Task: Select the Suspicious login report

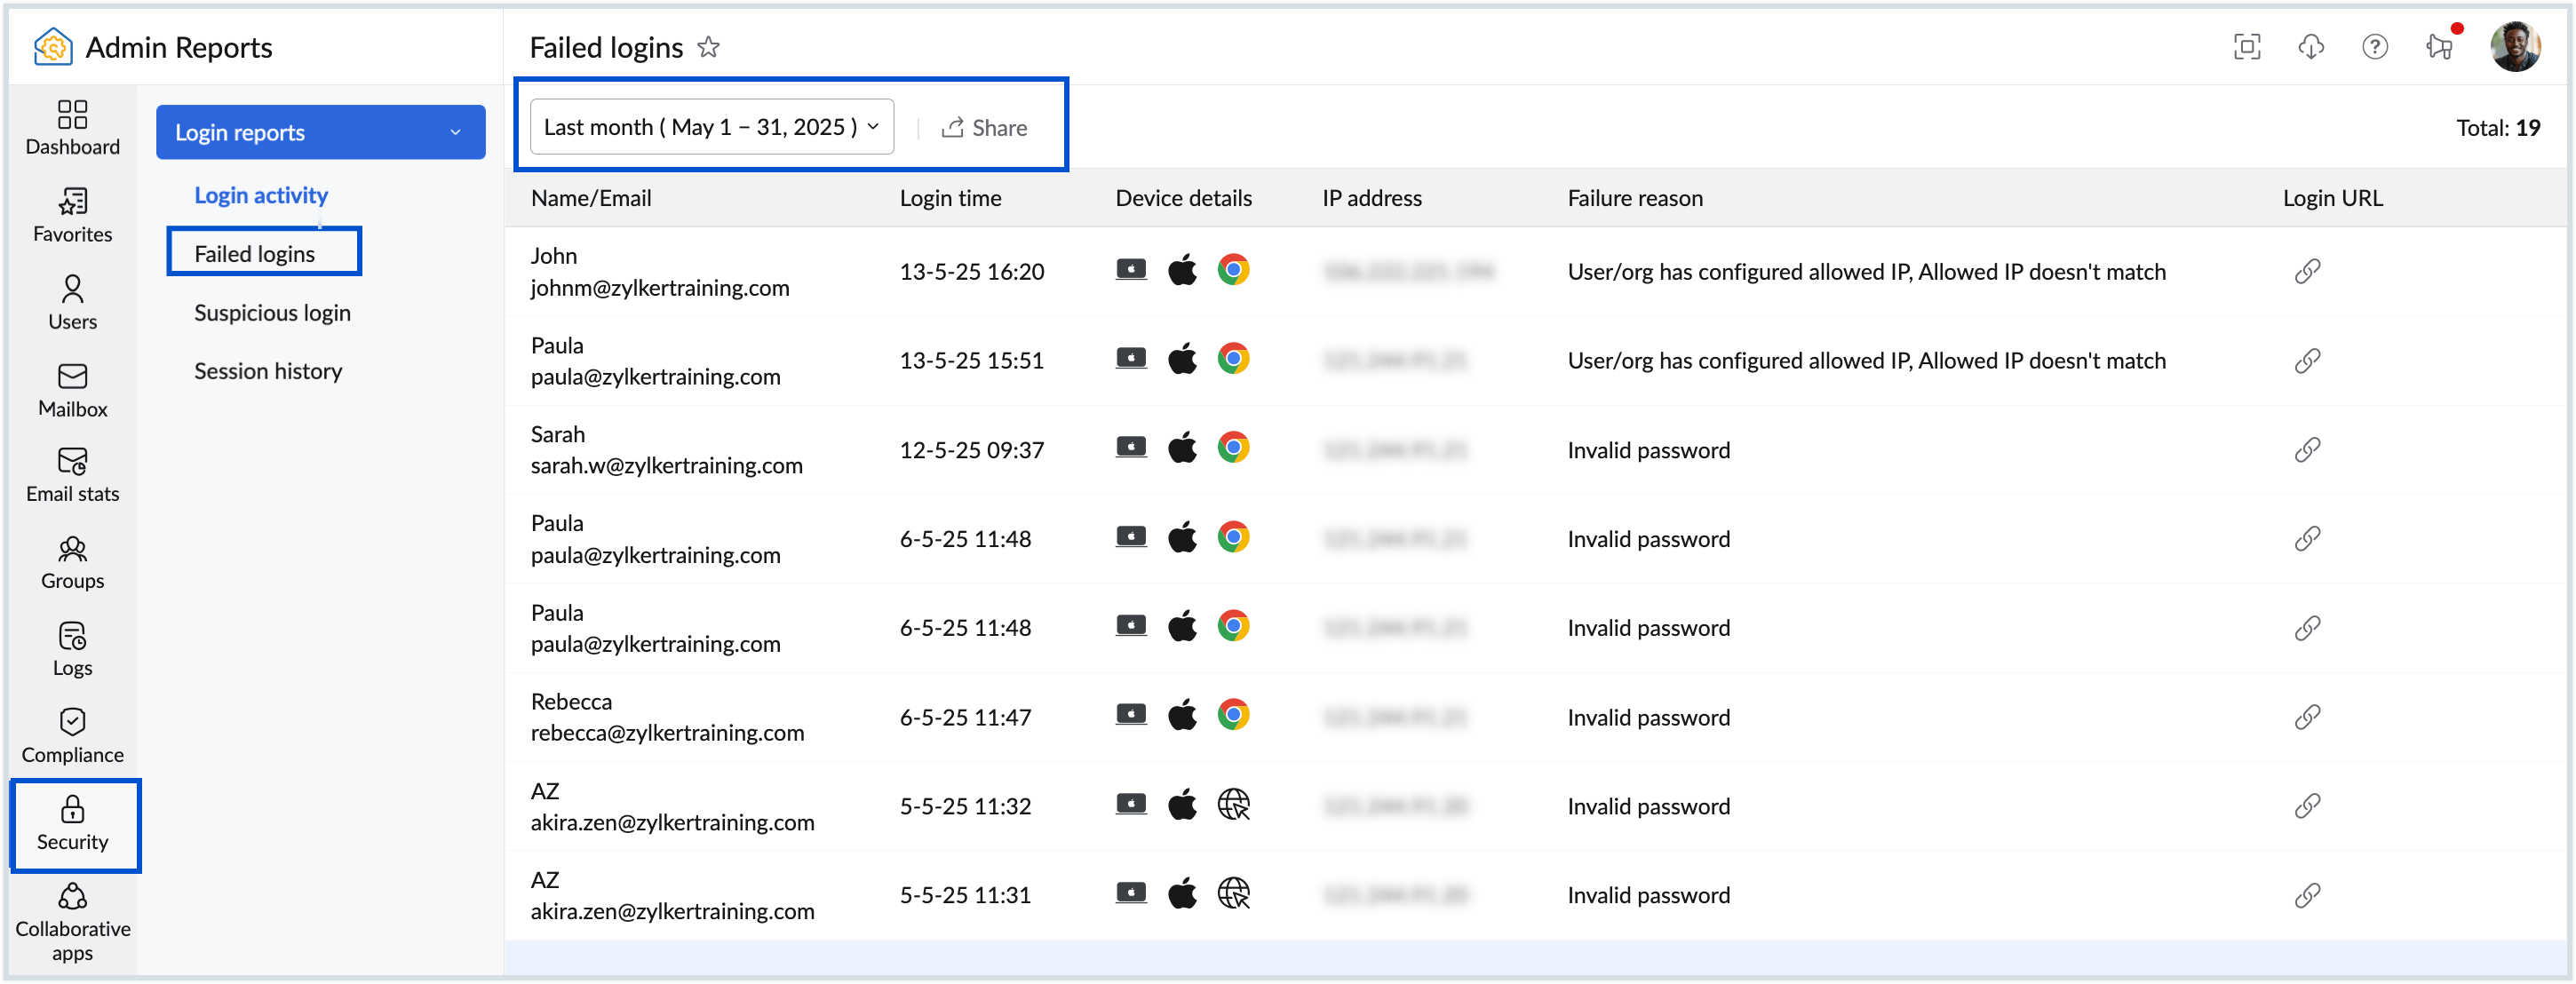Action: [x=272, y=312]
